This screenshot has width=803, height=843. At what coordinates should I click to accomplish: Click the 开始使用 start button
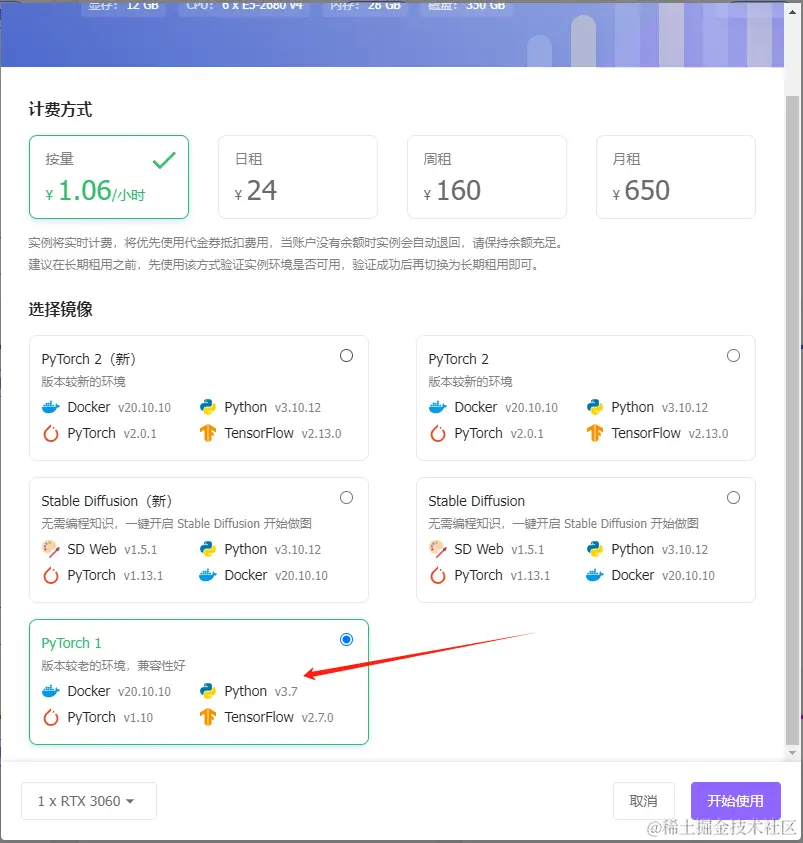[x=735, y=801]
